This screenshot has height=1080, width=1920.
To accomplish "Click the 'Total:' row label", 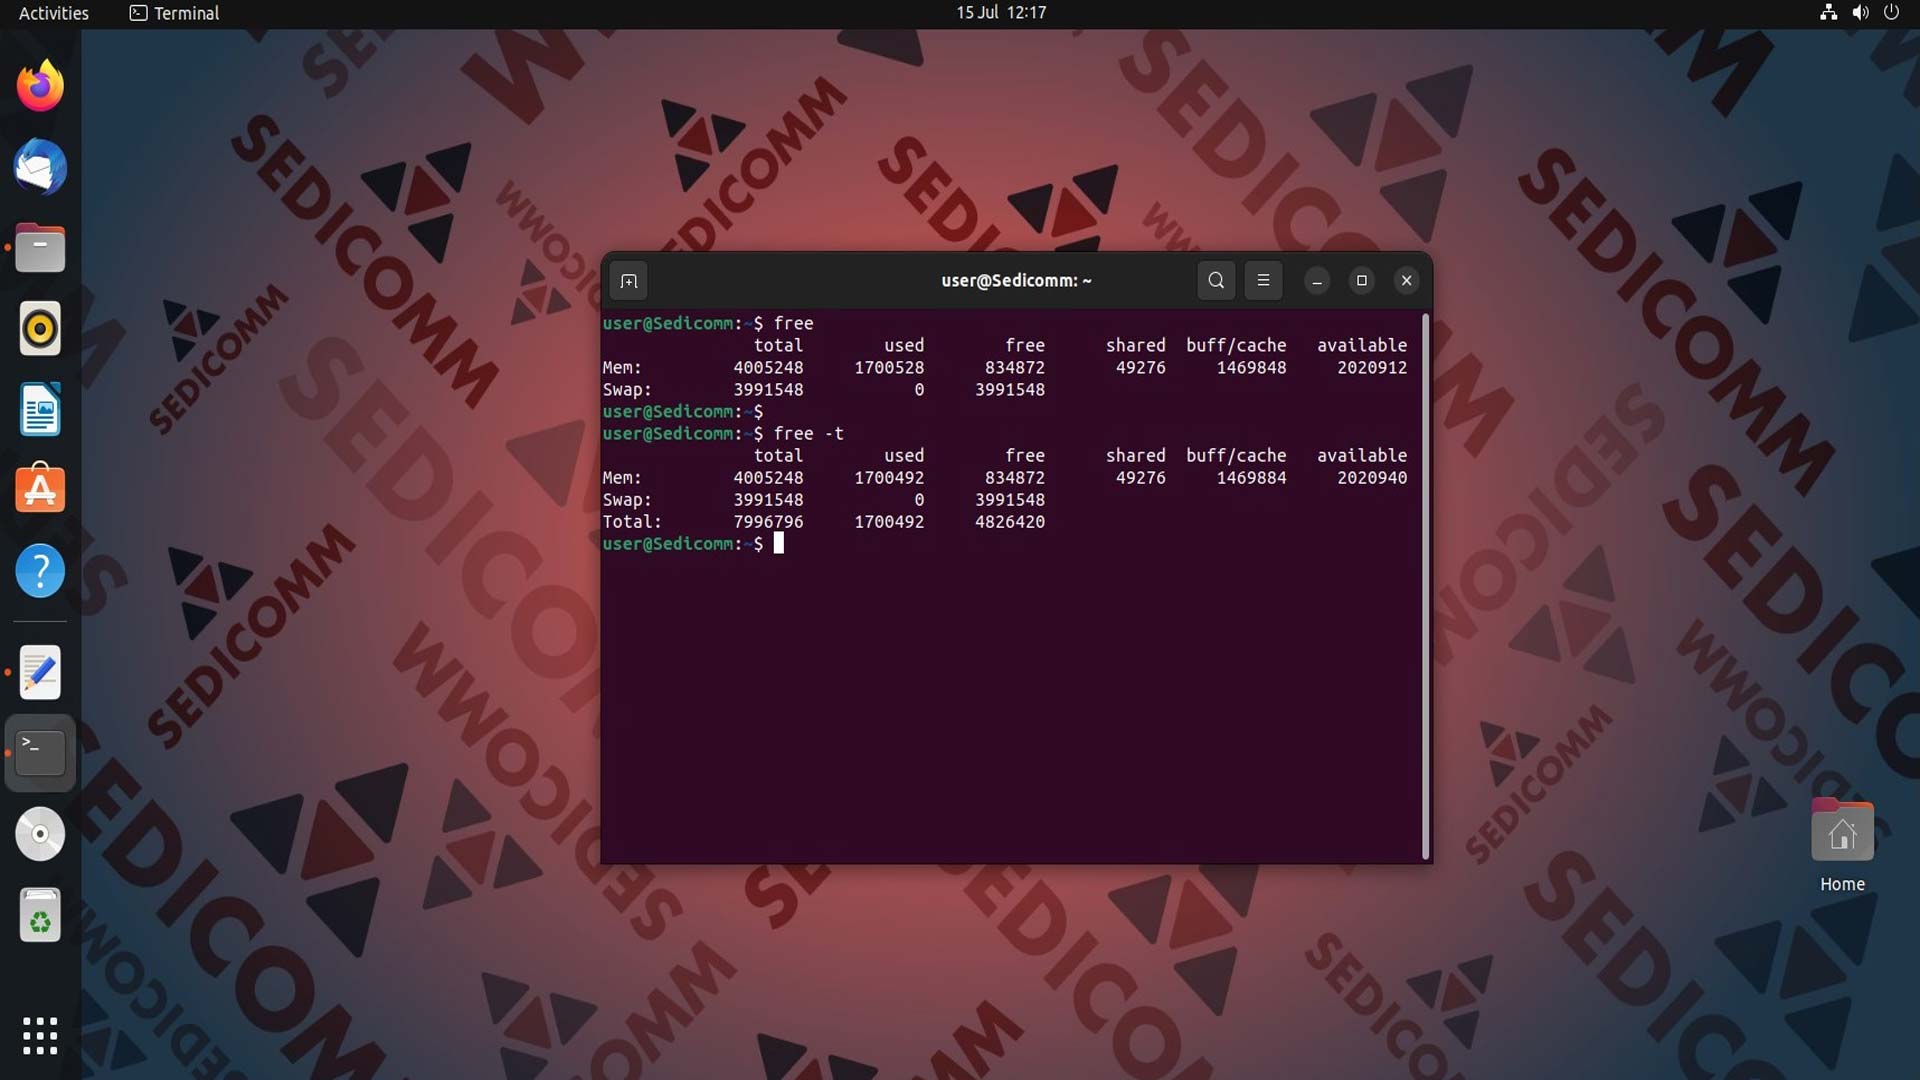I will pos(632,522).
